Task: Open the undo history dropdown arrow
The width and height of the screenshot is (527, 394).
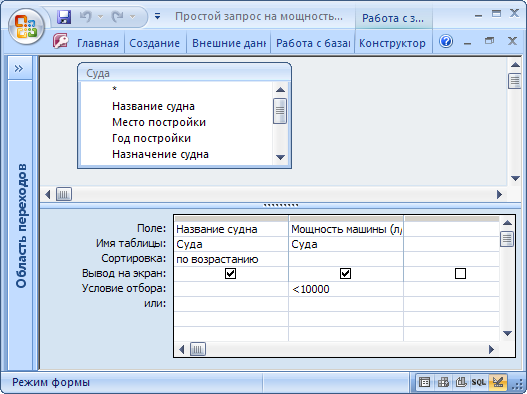Action: coord(100,16)
